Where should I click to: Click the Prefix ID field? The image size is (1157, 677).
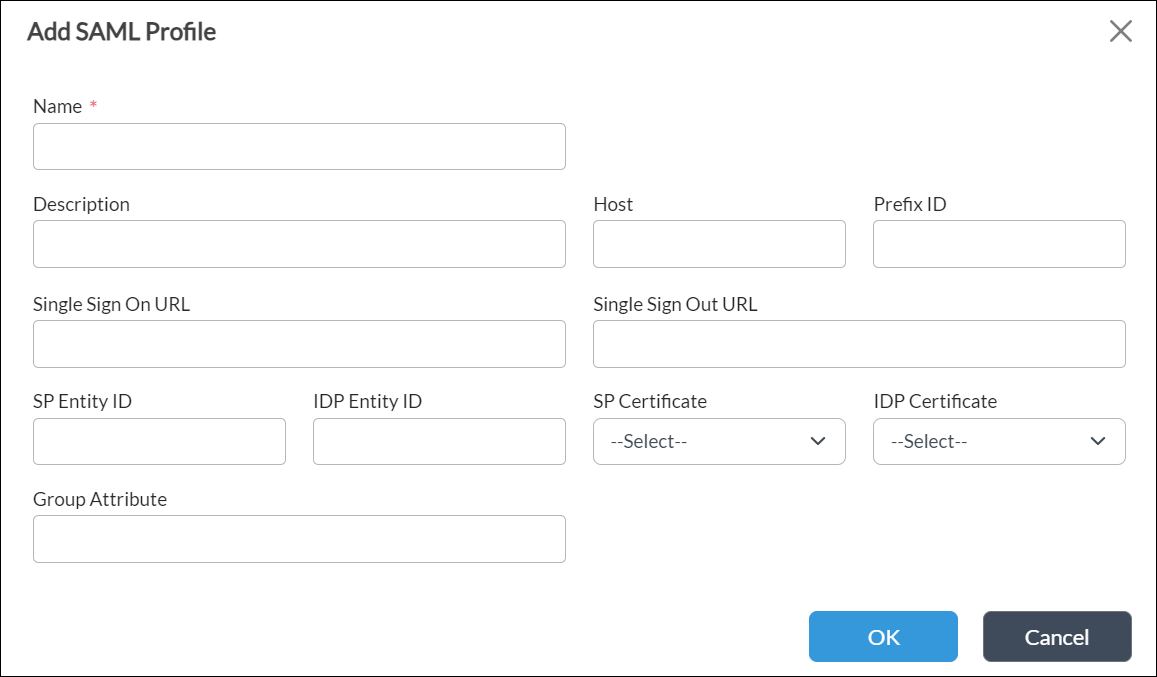pos(999,244)
